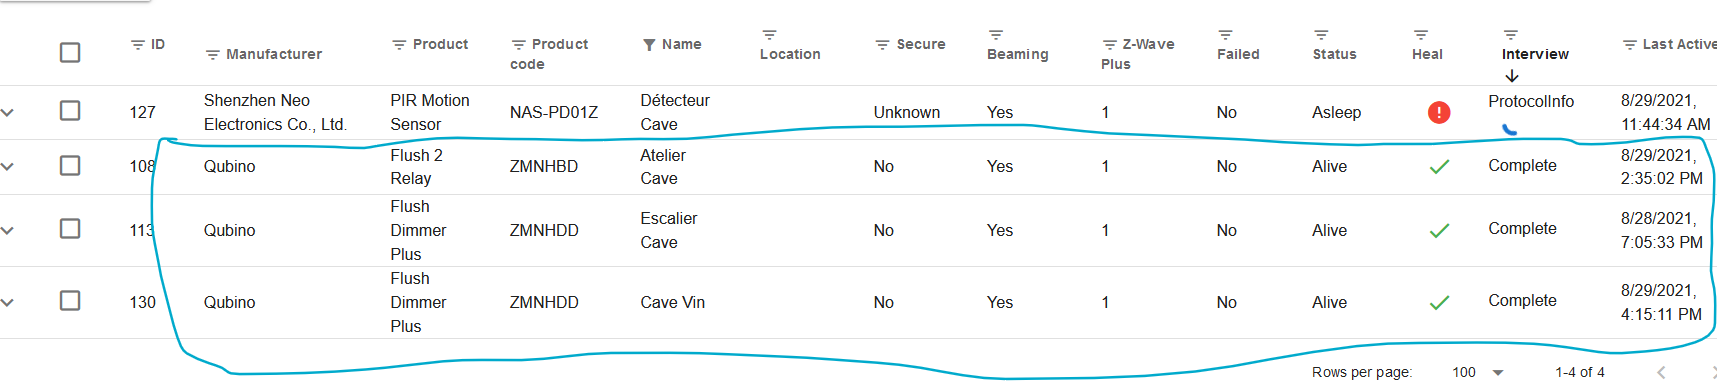Go to the previous page arrow
Screen dimensions: 1717x381
1661,372
